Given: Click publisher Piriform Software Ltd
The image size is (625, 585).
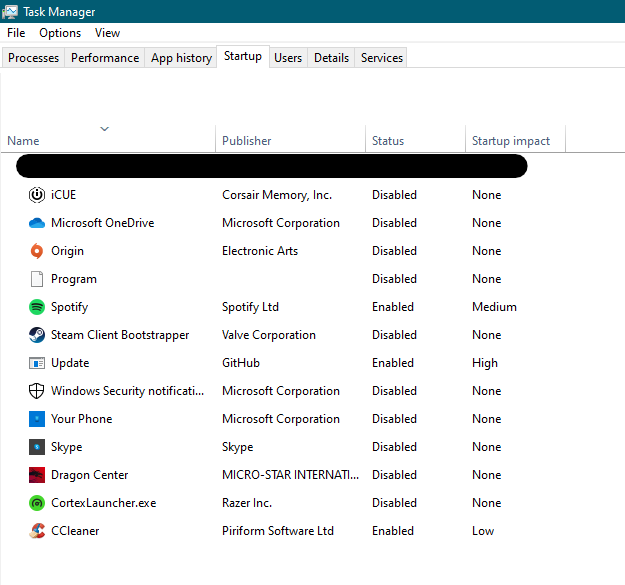Looking at the screenshot, I should (x=278, y=531).
